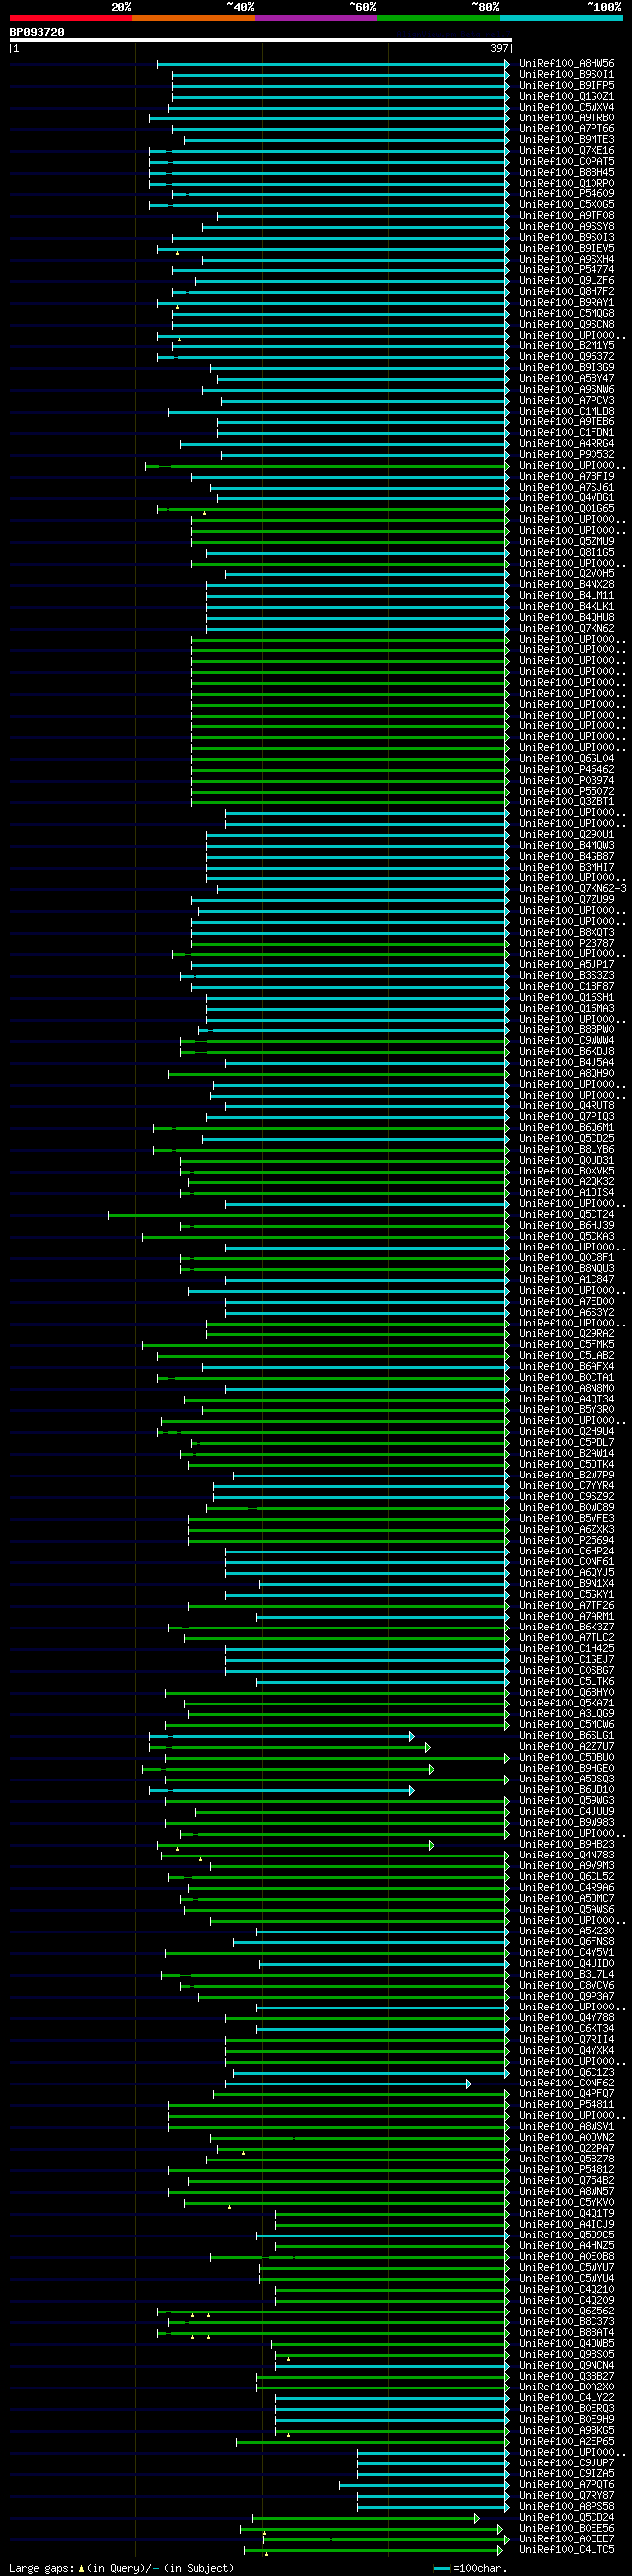The width and height of the screenshot is (632, 2576).
Task: Click the arrowhead ending the UniRef100_Q5CD24 alignment bar
Action: pyautogui.click(x=476, y=2518)
